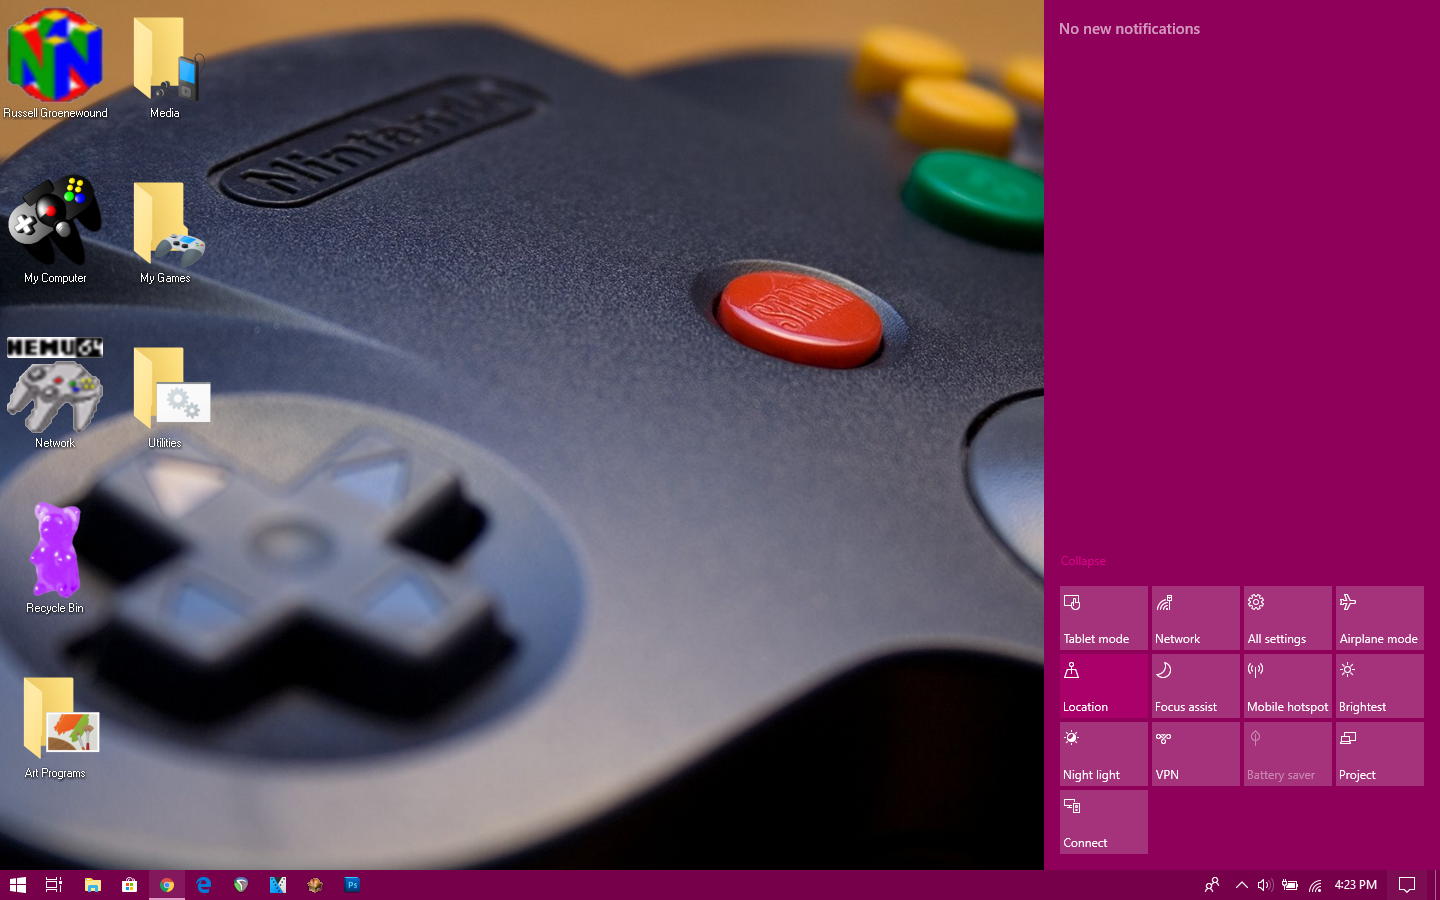Launch Photoshop from the taskbar
Viewport: 1440px width, 900px height.
pos(352,885)
